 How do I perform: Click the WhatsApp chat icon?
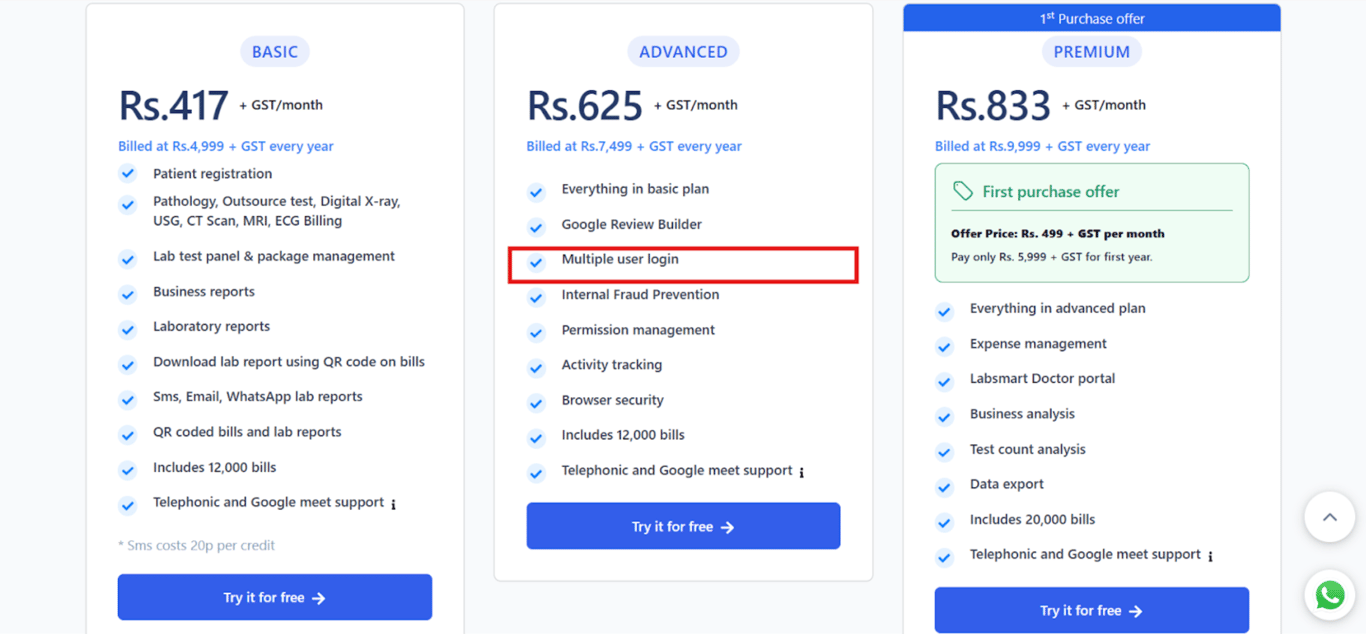(x=1330, y=596)
